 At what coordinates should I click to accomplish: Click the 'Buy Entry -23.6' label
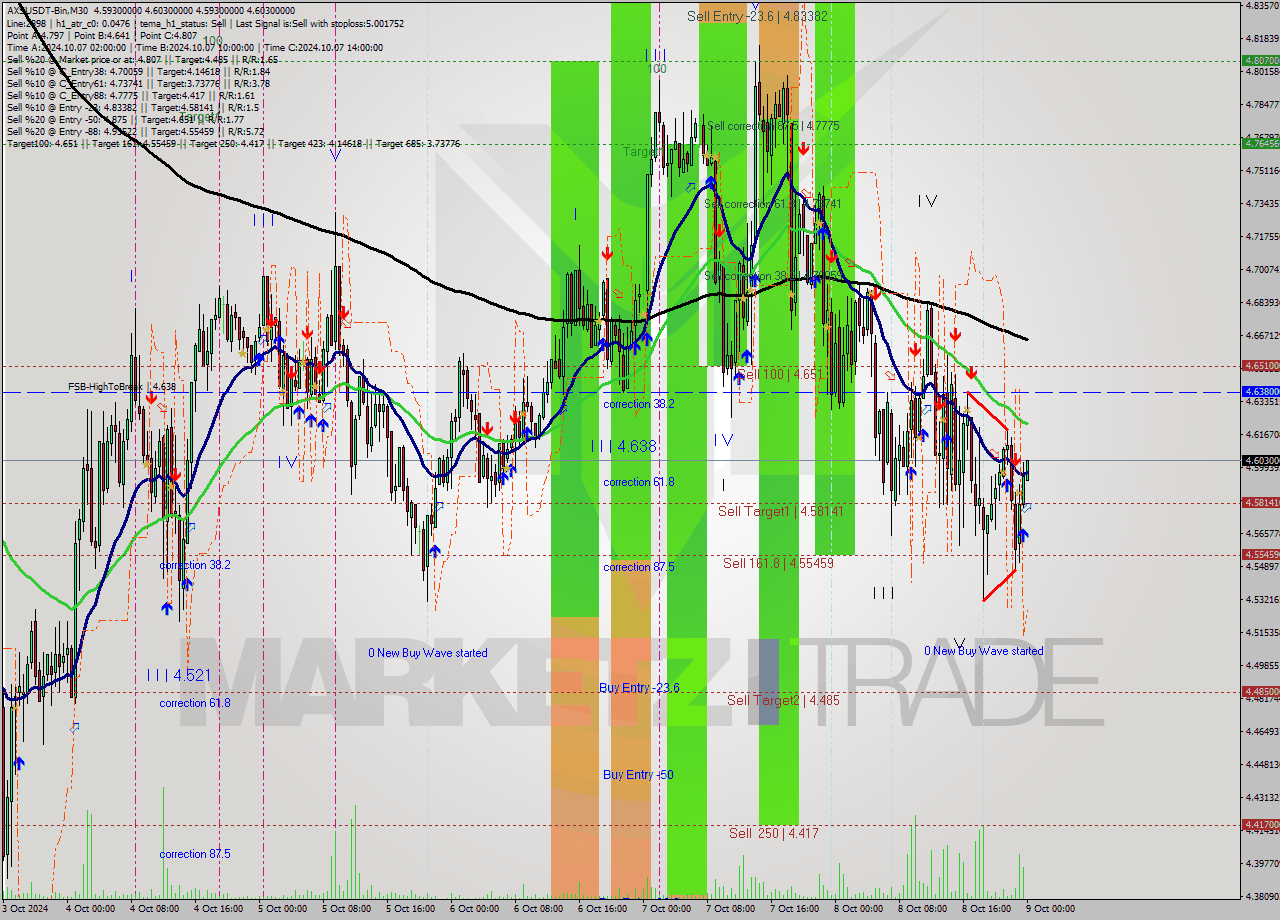click(640, 688)
